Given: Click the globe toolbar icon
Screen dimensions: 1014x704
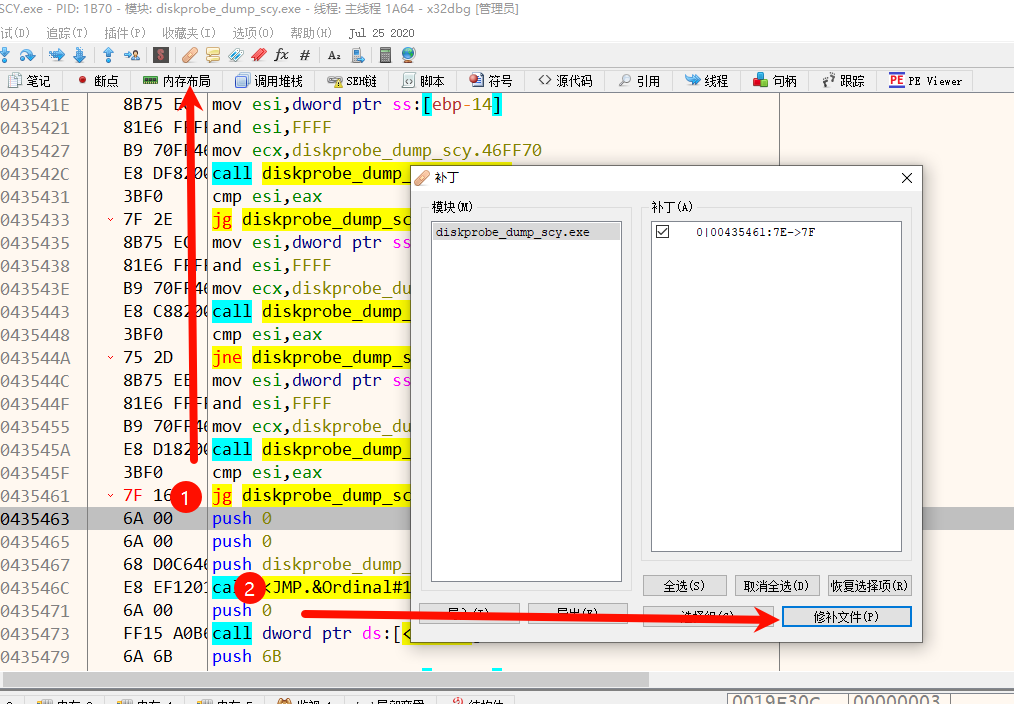Looking at the screenshot, I should pos(408,56).
